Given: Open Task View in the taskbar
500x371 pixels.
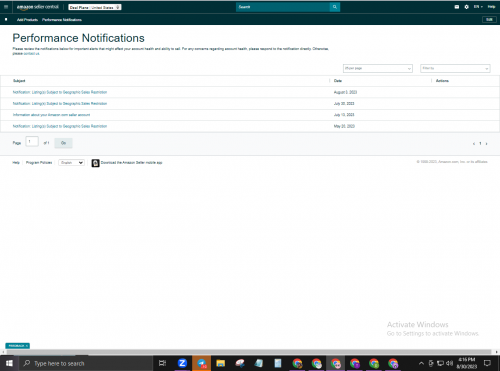Looking at the screenshot, I should pyautogui.click(x=162, y=363).
